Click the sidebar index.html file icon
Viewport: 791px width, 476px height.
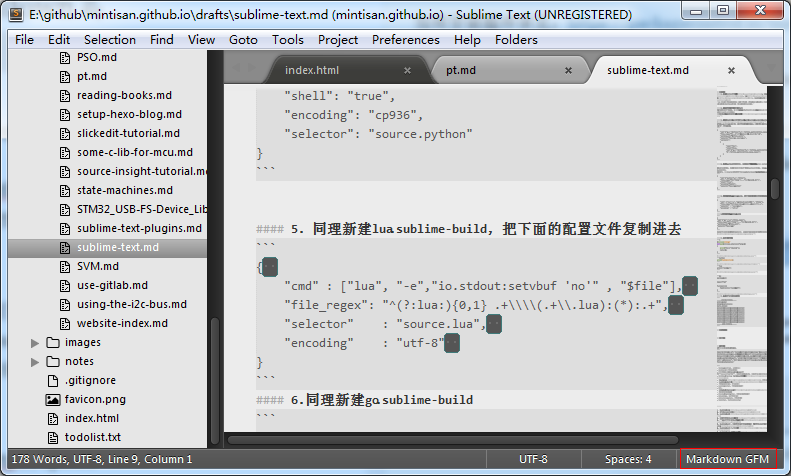tap(52, 419)
